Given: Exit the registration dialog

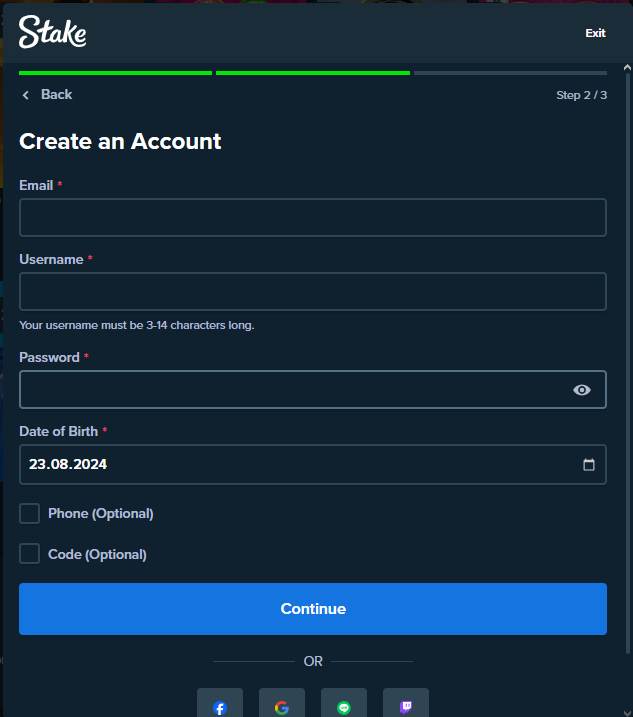Looking at the screenshot, I should pyautogui.click(x=595, y=33).
